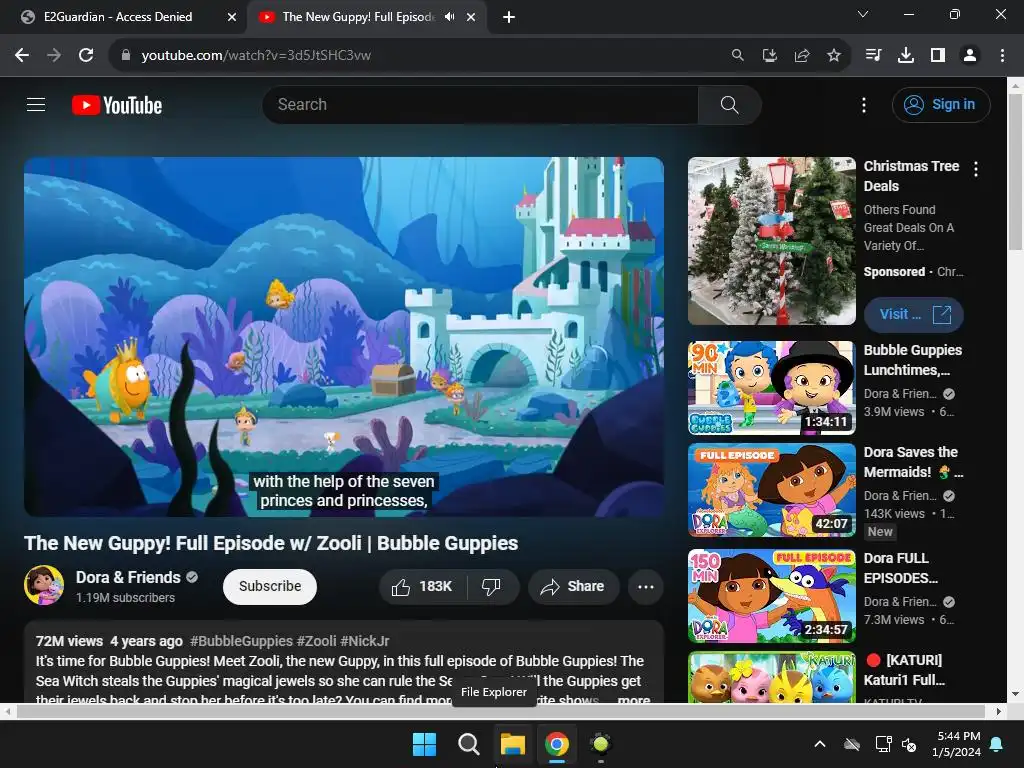Open Chrome's three-dot menu

coord(1002,55)
